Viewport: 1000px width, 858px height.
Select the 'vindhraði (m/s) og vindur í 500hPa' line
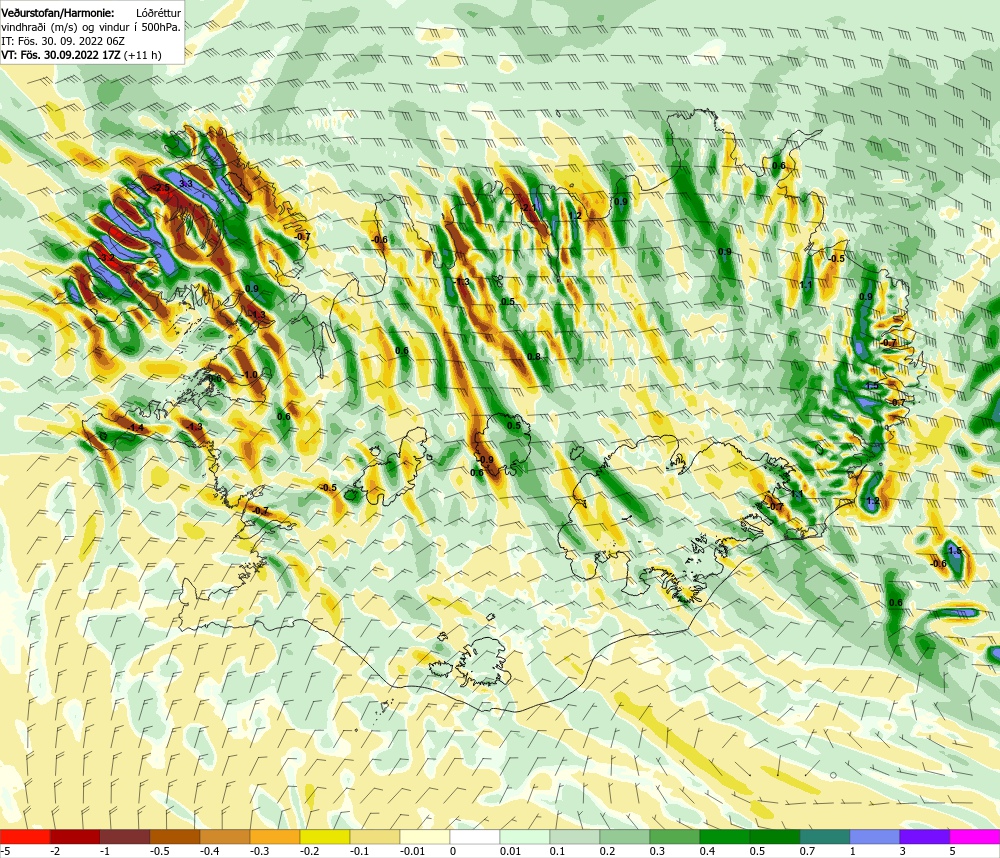pos(91,27)
